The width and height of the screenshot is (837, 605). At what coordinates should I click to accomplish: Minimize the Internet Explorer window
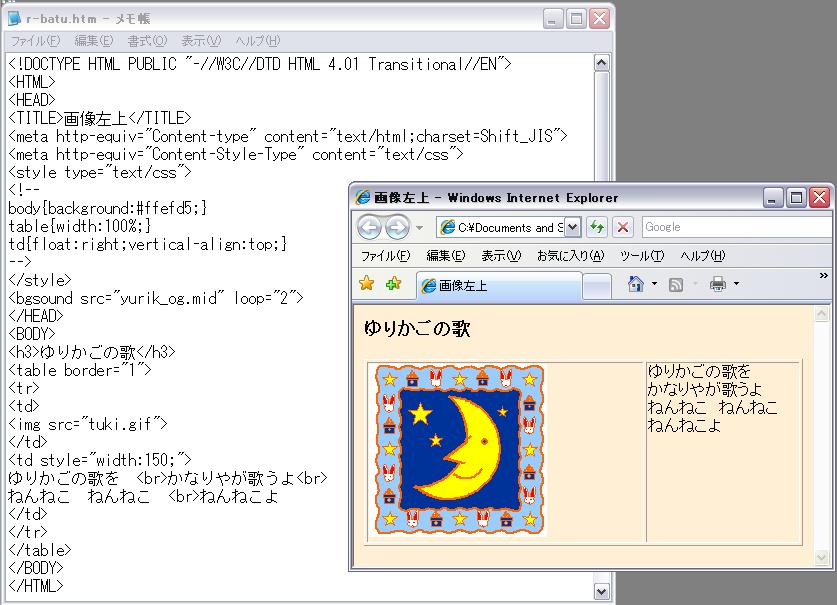point(772,198)
